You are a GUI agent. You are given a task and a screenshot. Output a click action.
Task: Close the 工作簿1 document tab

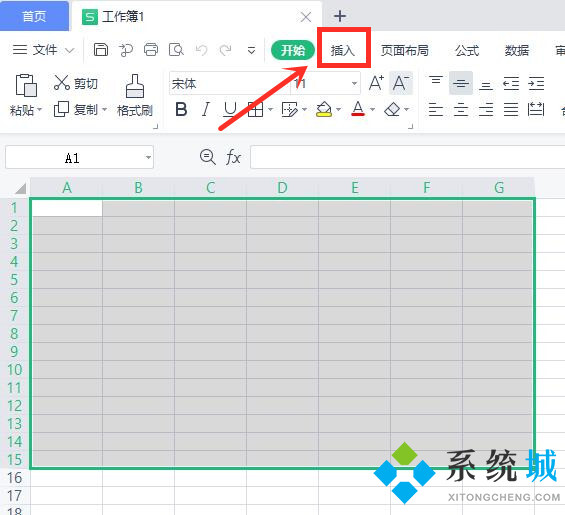pos(306,17)
